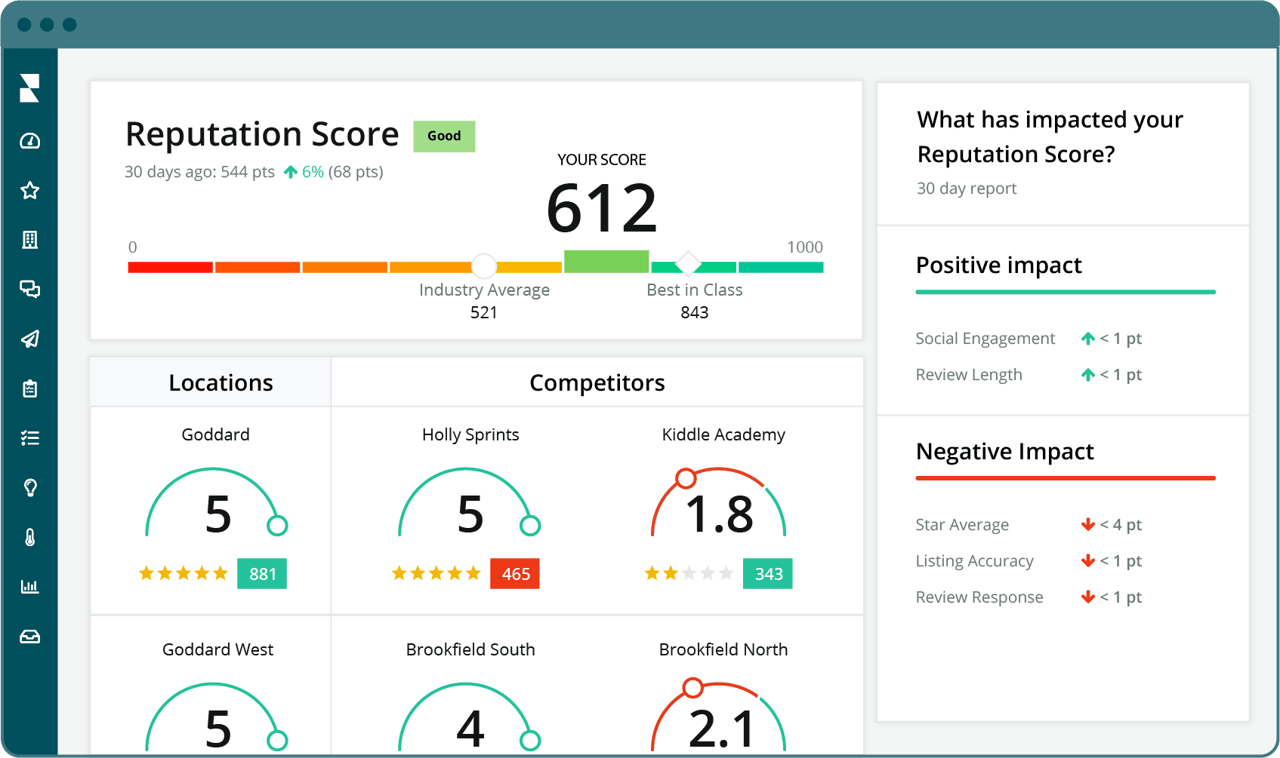This screenshot has height=758, width=1280.
Task: Select the Holly Sprints red 465 badge
Action: click(515, 574)
